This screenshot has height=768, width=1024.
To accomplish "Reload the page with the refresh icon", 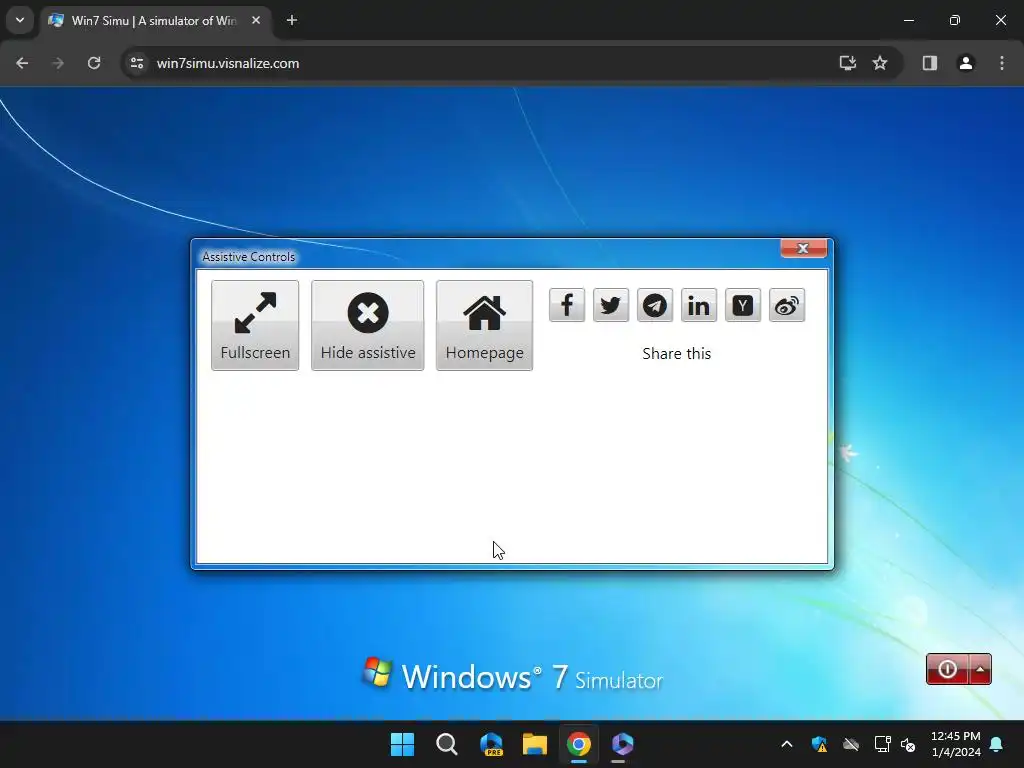I will 94,63.
